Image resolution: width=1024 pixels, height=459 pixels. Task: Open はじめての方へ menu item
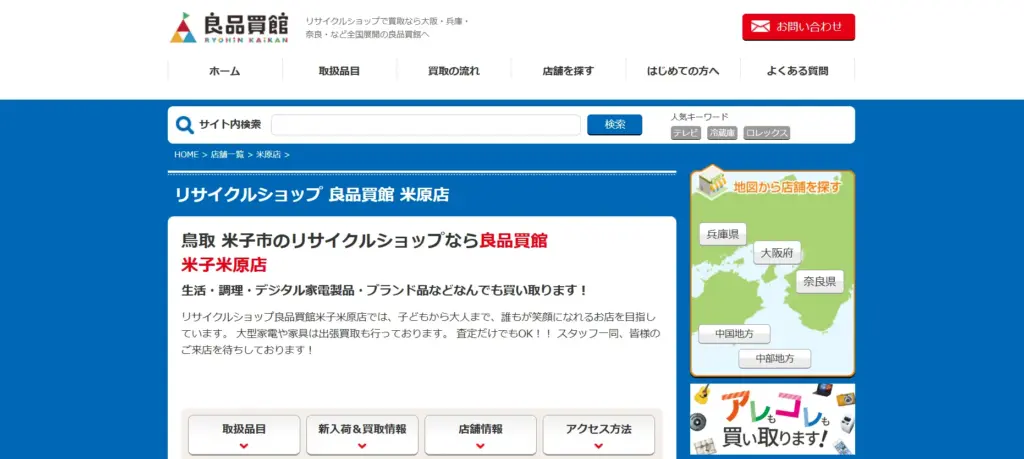click(683, 71)
